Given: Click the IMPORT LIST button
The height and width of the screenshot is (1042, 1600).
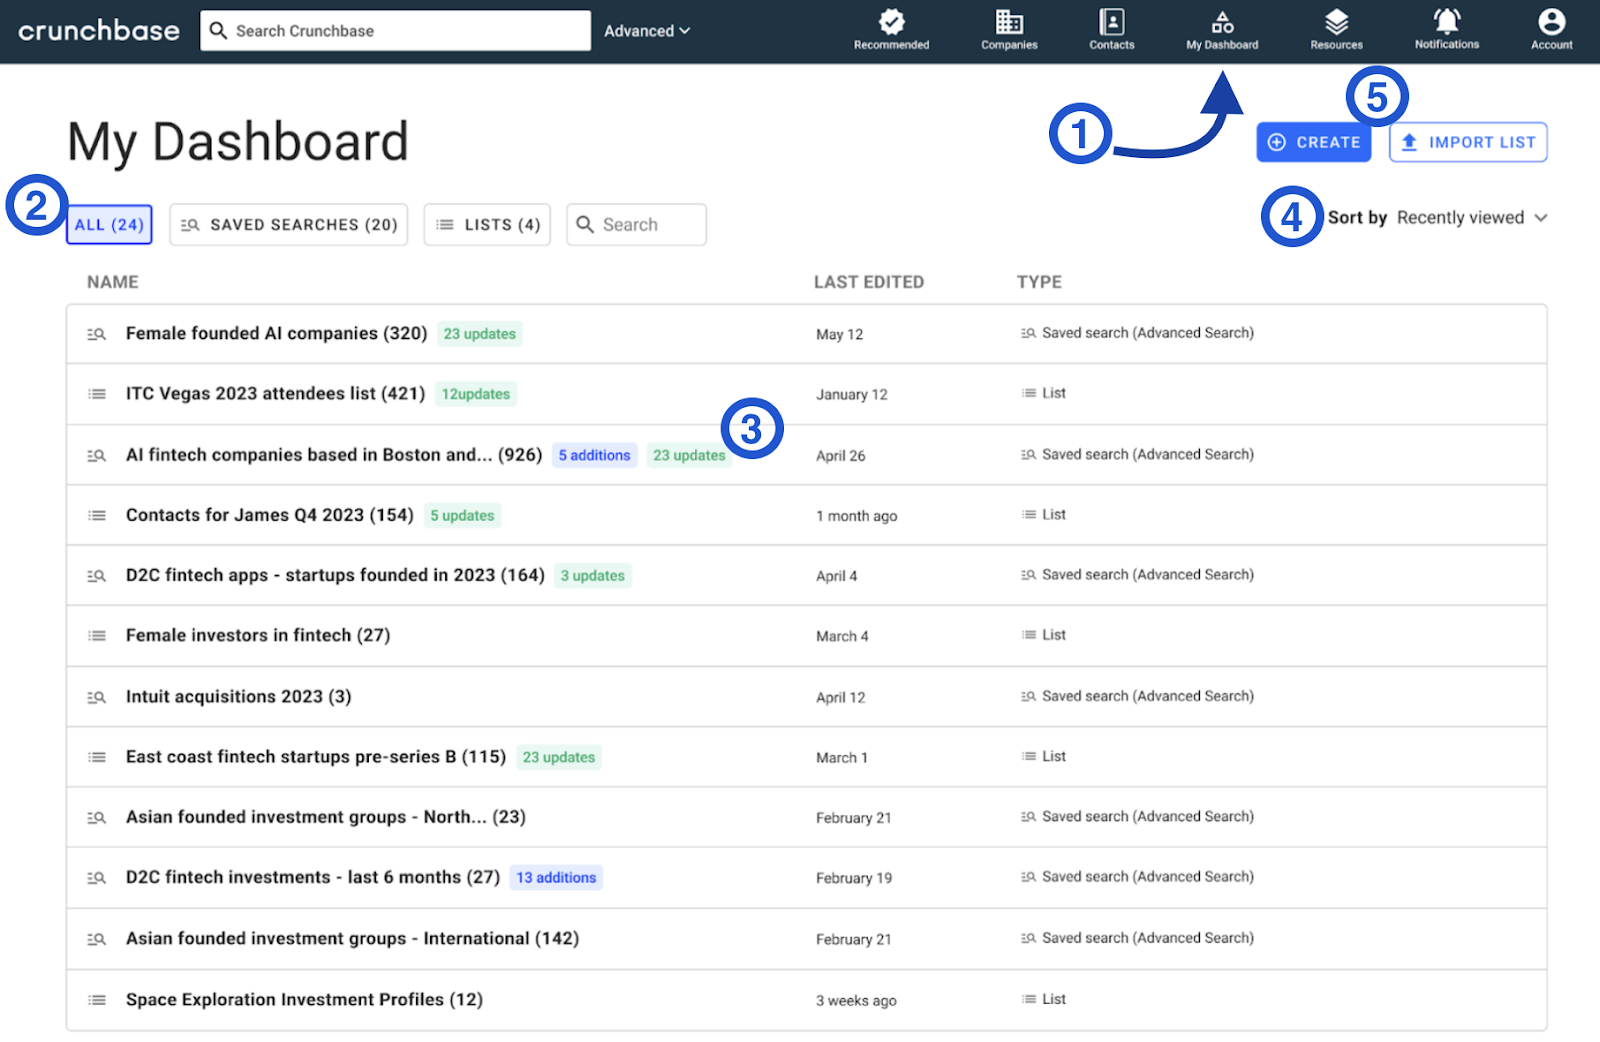Looking at the screenshot, I should tap(1467, 142).
